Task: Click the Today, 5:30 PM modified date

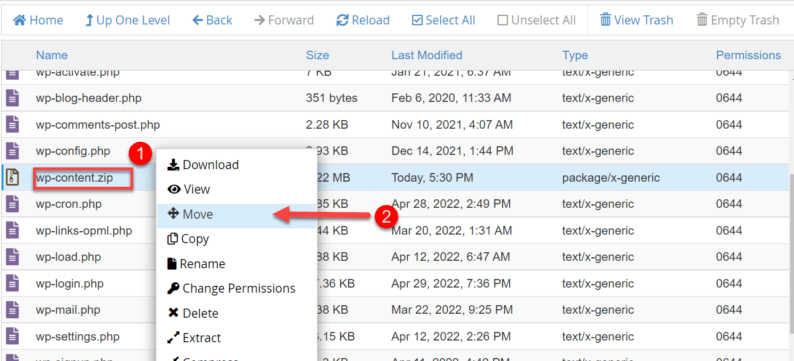Action: pos(432,178)
